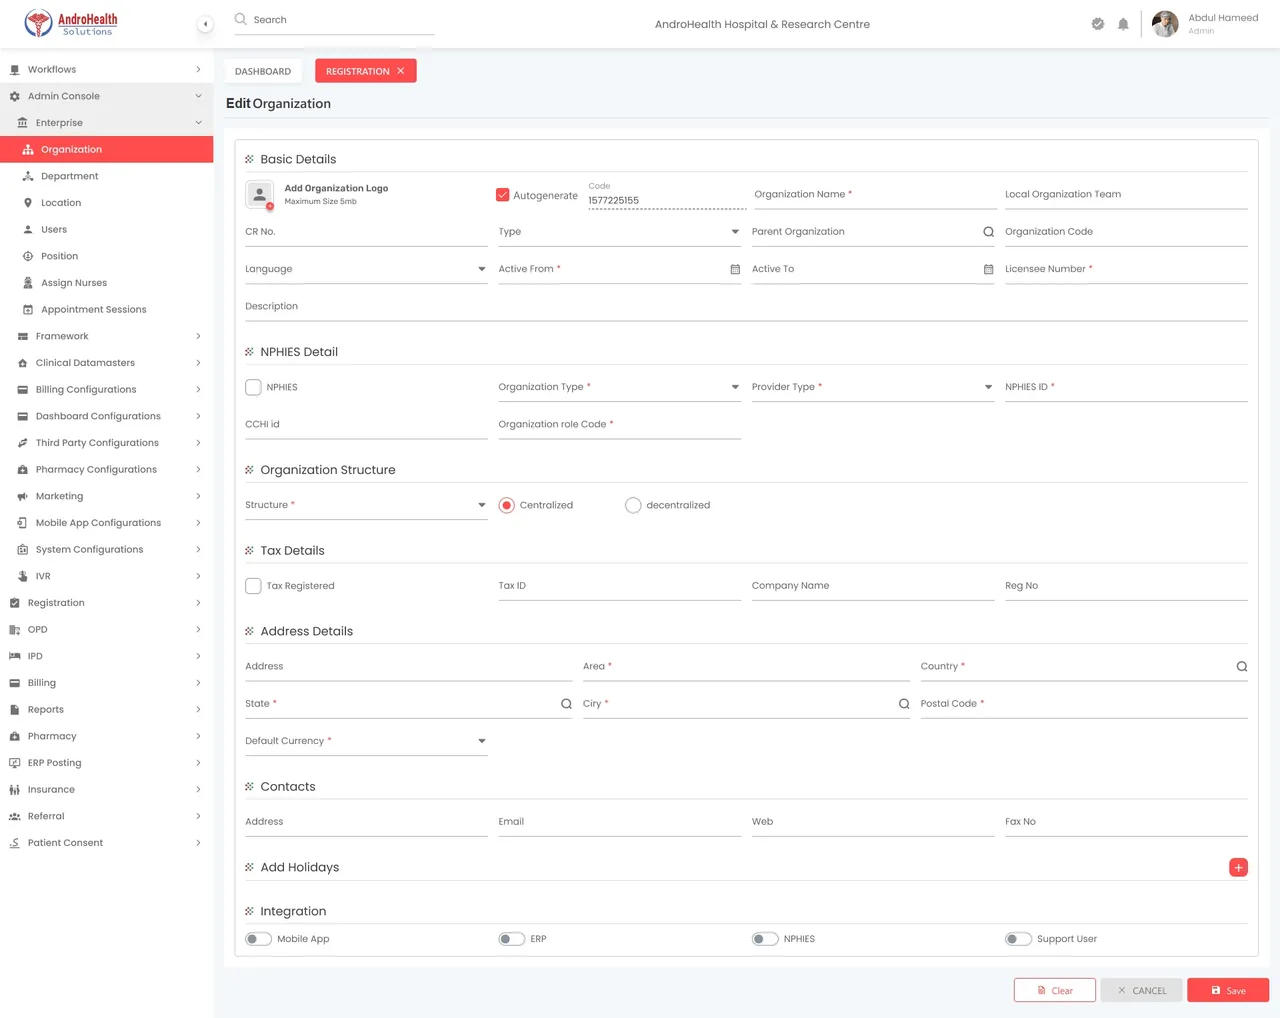
Task: Switch to the Dashboard tab
Action: click(x=263, y=71)
